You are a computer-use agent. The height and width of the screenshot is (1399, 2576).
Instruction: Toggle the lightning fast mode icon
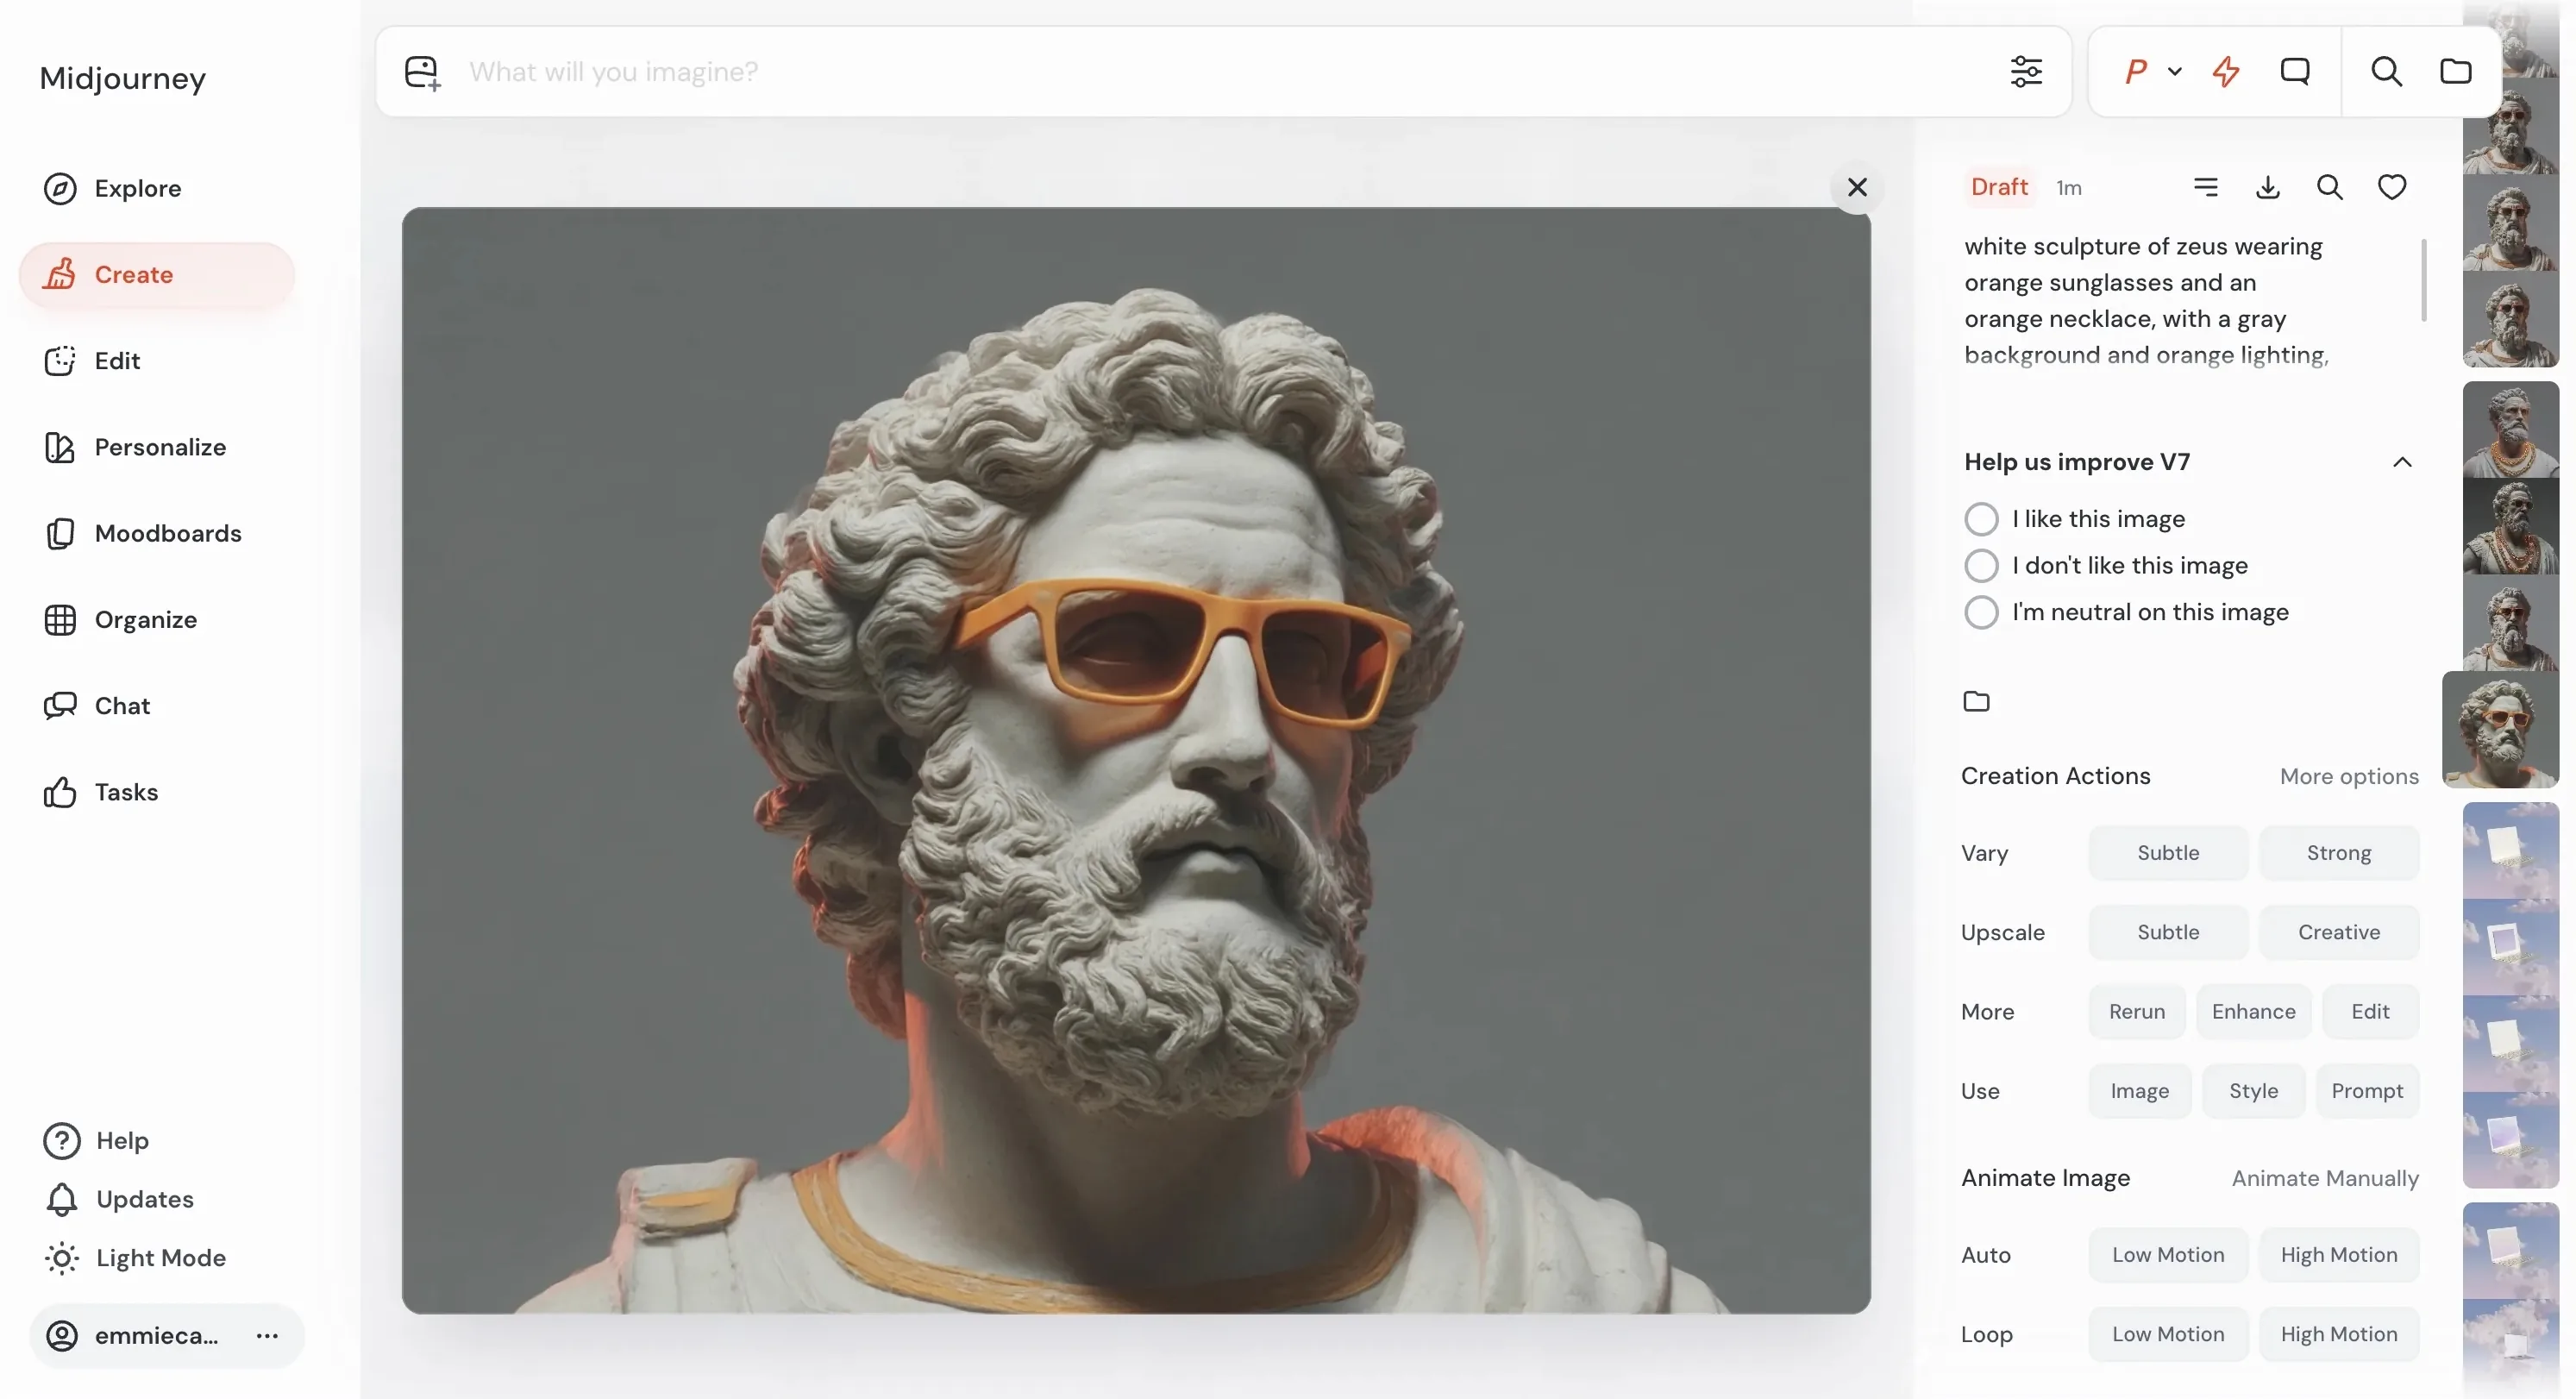tap(2226, 72)
